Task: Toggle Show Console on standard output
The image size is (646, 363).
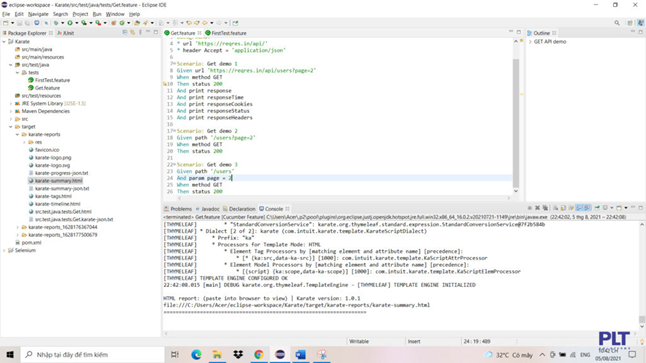Action: [x=579, y=208]
